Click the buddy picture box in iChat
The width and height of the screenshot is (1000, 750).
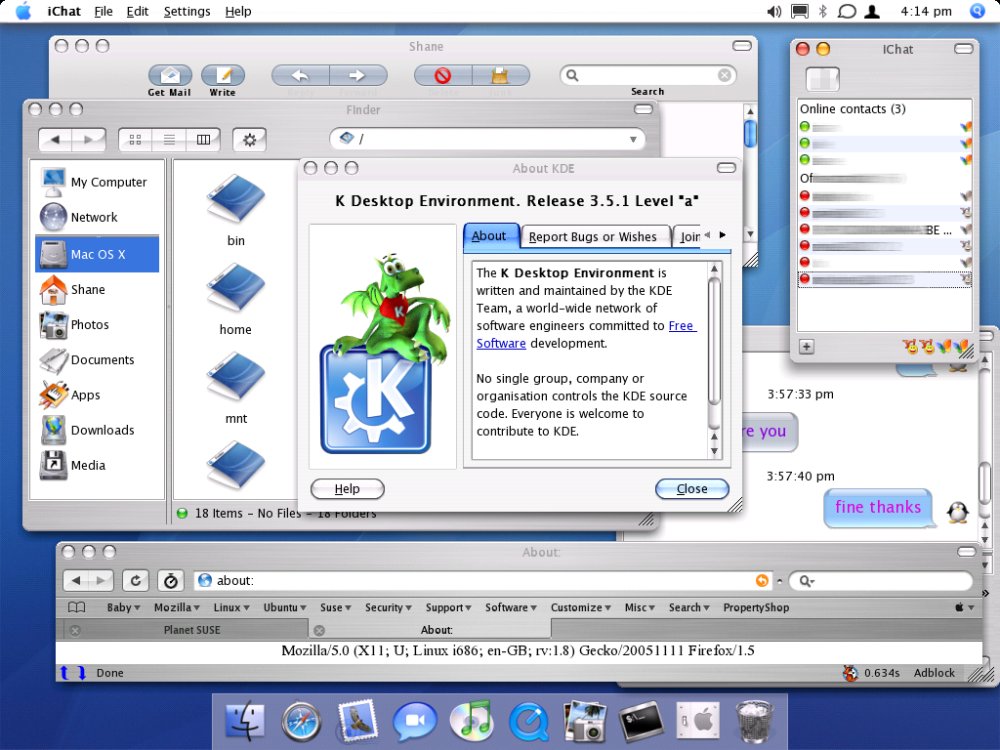click(823, 78)
